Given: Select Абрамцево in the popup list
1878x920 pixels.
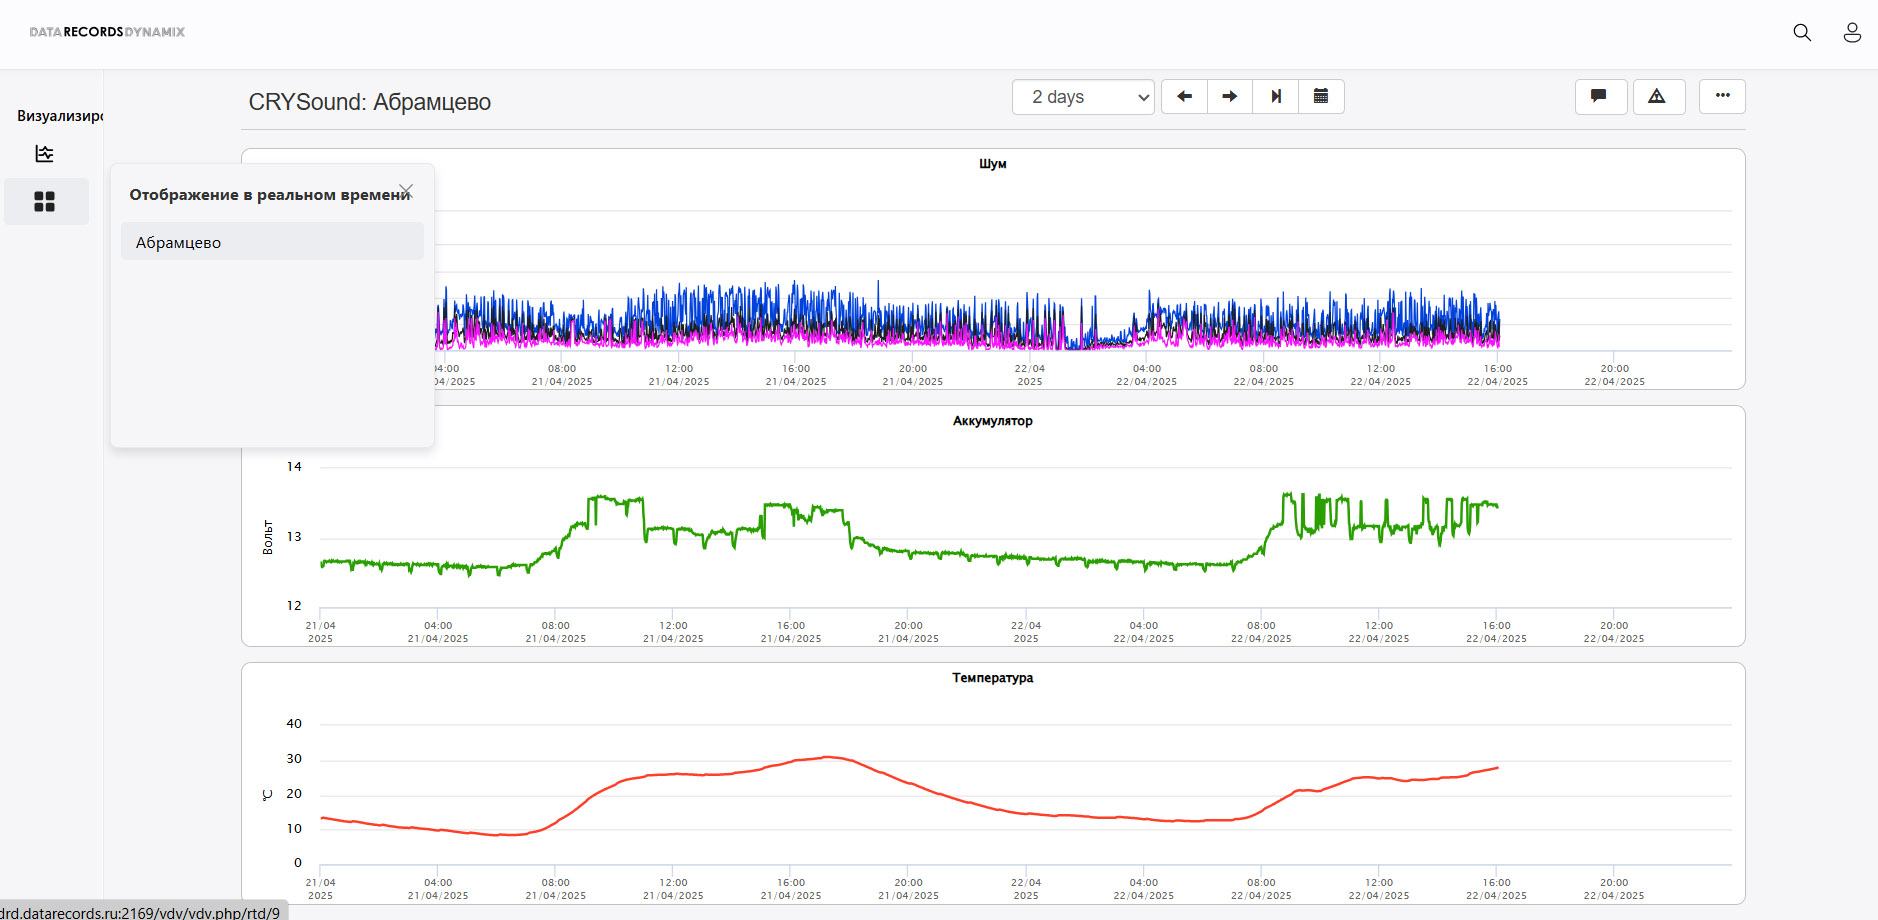Looking at the screenshot, I should point(272,242).
